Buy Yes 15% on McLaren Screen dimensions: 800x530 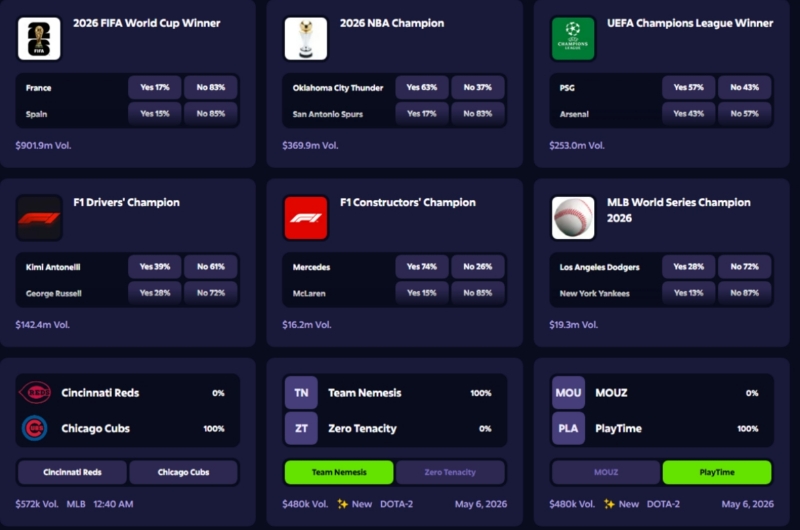click(422, 293)
